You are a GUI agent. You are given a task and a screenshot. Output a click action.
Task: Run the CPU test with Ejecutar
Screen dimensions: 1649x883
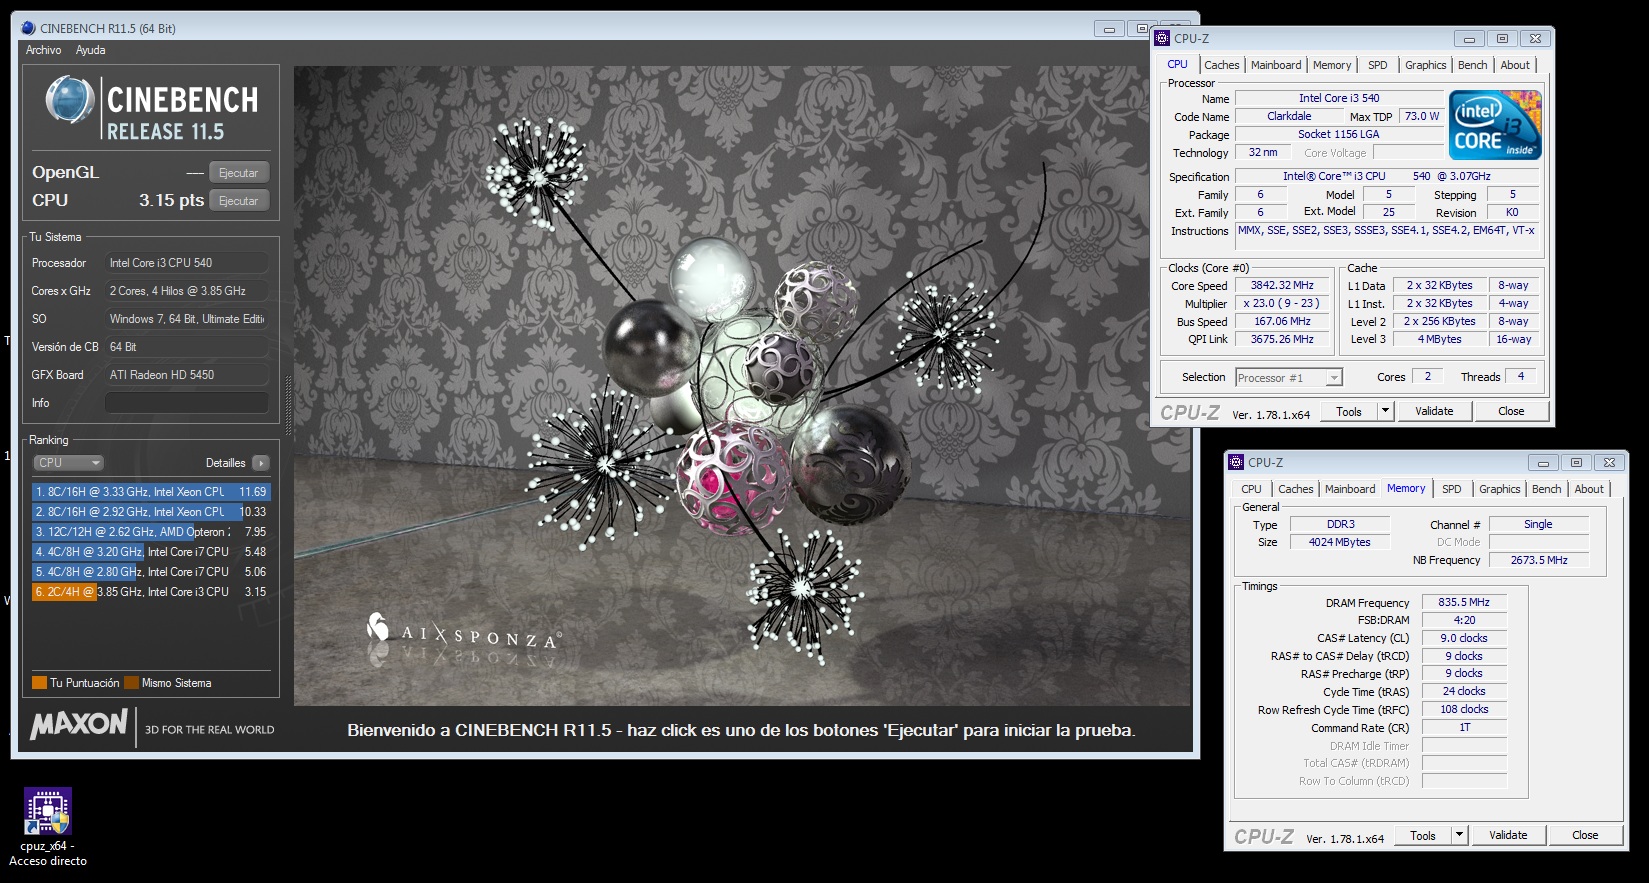(238, 201)
